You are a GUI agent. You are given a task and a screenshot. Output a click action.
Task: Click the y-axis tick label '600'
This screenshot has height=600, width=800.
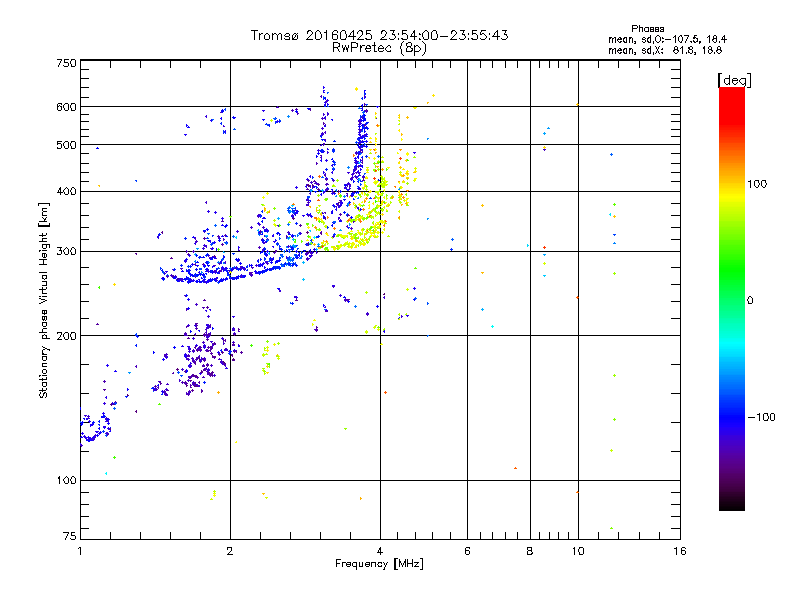[66, 107]
